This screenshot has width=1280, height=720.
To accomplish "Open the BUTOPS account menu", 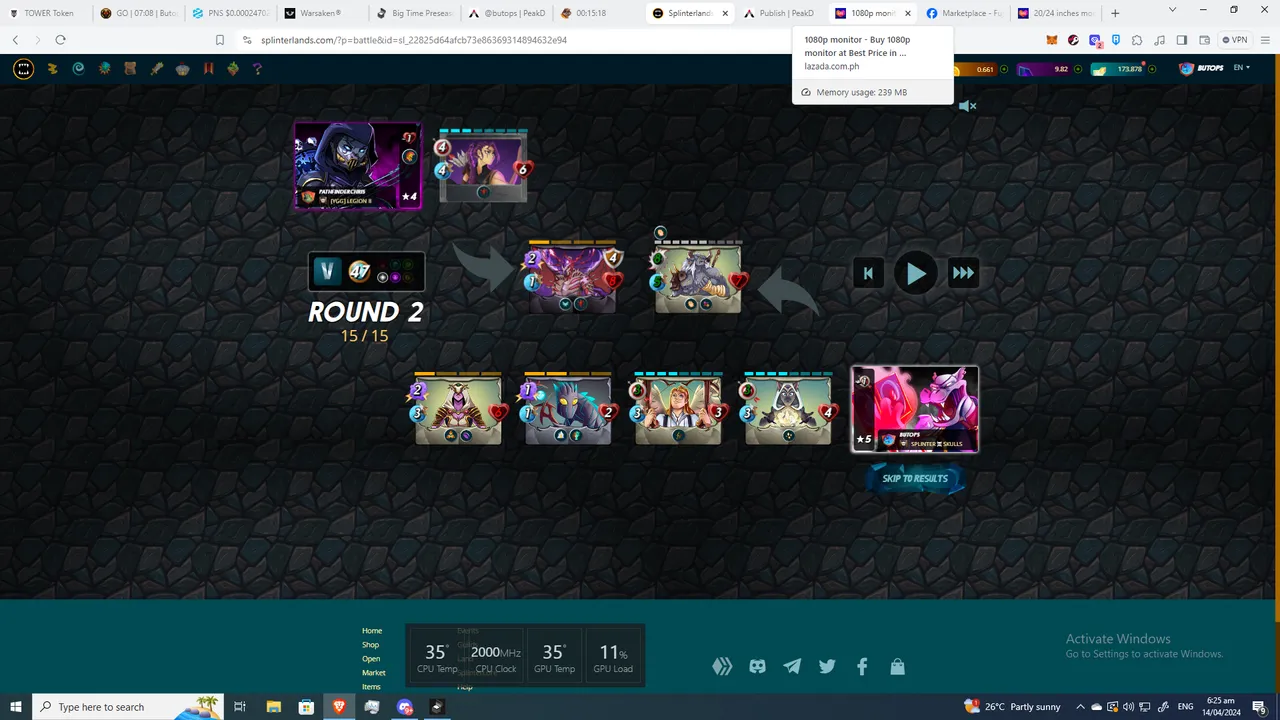I will point(1201,69).
